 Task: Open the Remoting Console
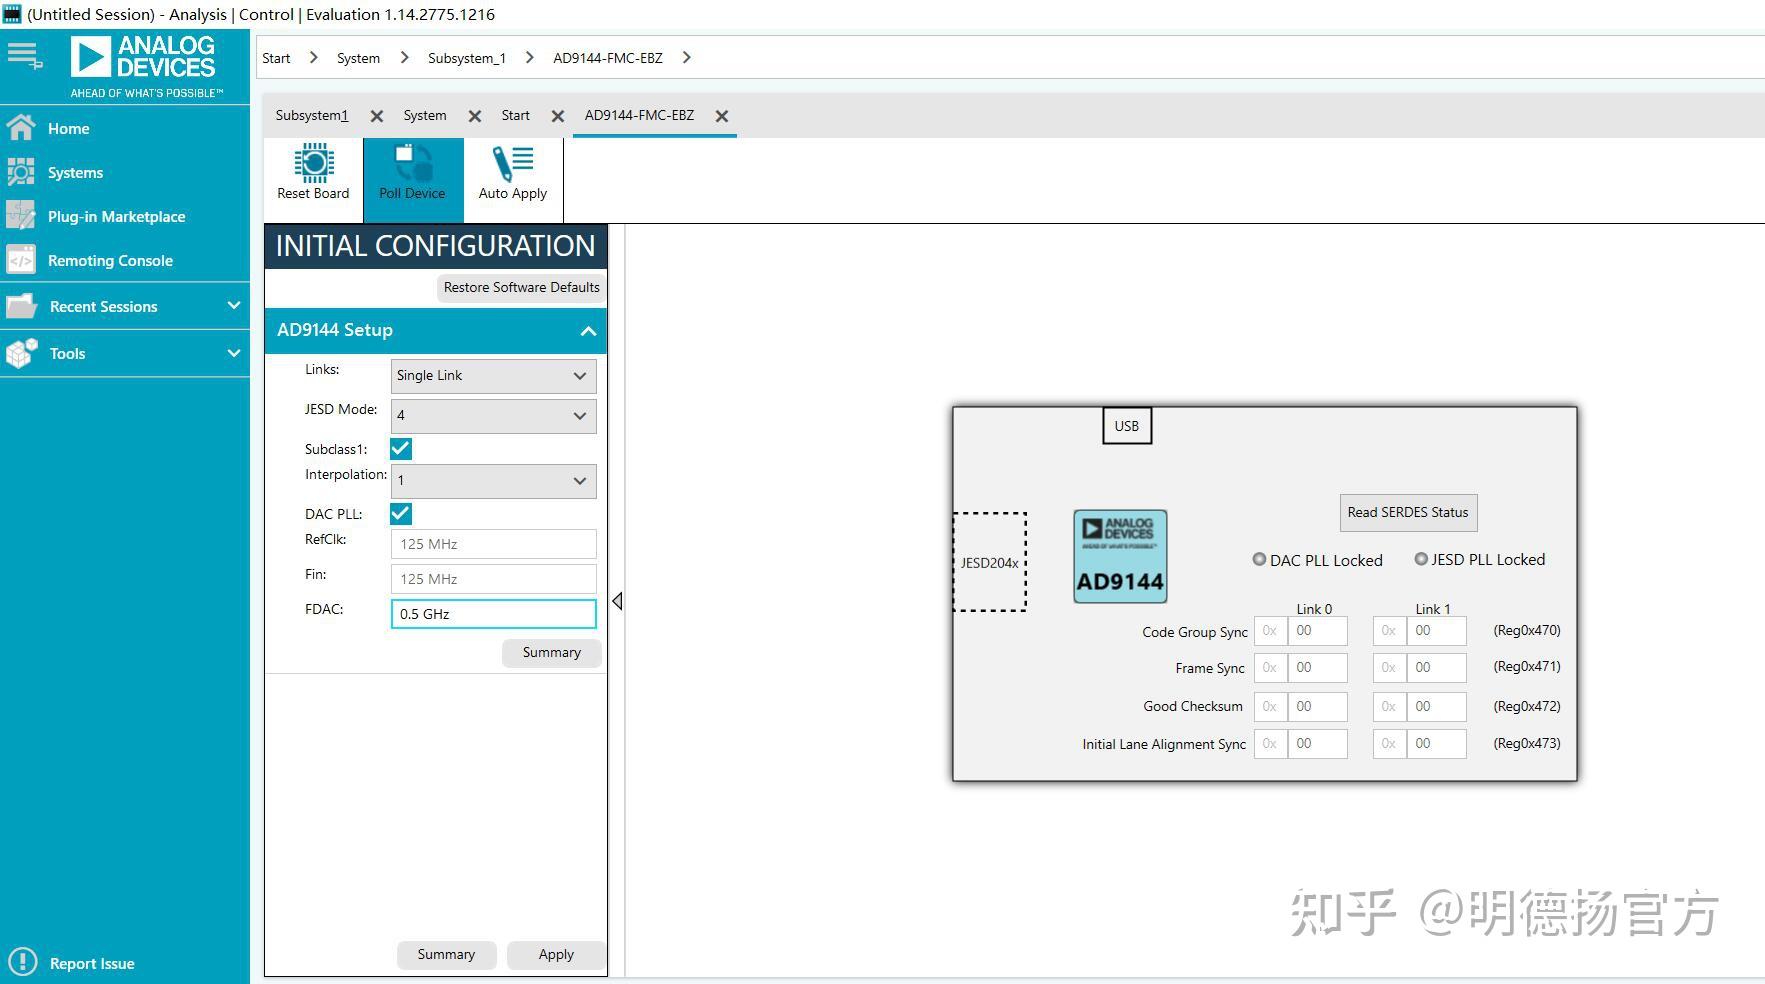pyautogui.click(x=111, y=260)
